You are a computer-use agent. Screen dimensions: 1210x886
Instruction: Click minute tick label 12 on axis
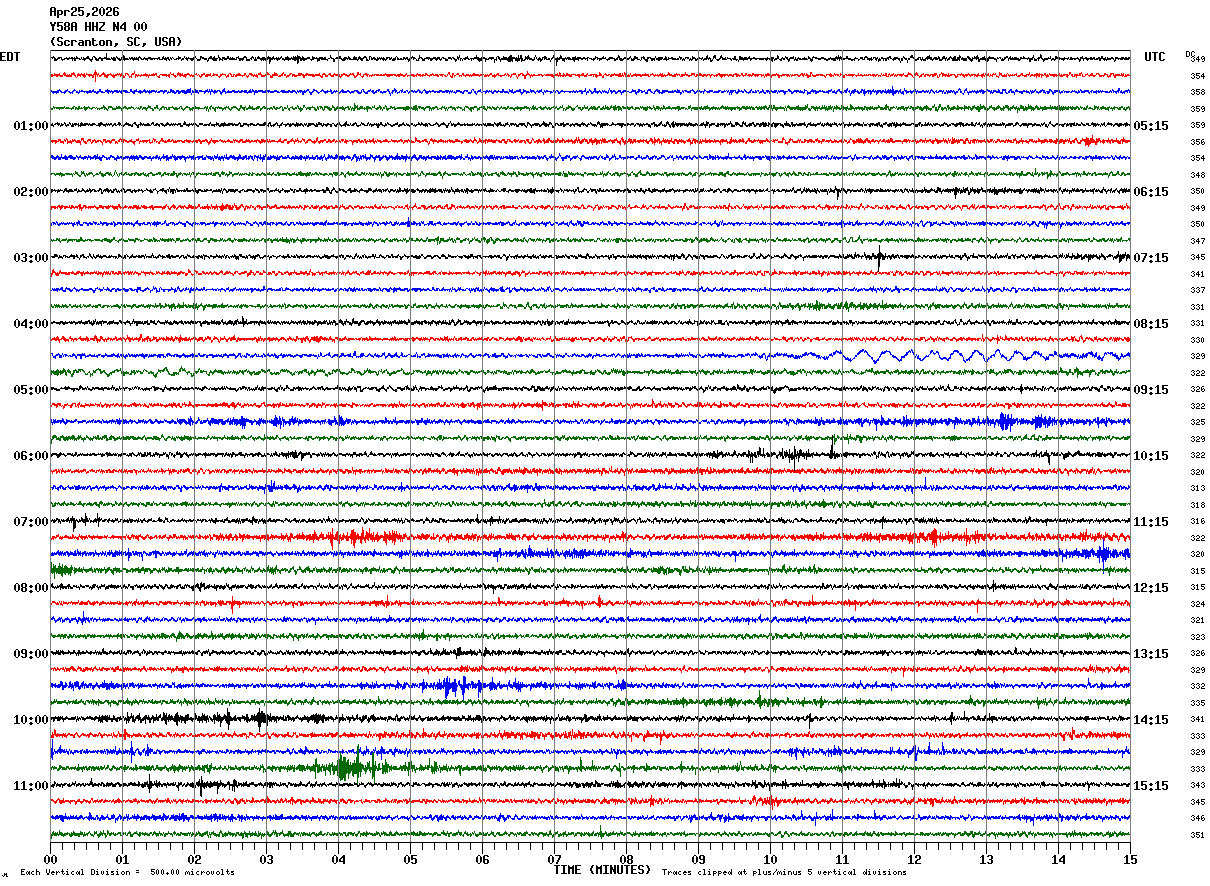(x=914, y=859)
